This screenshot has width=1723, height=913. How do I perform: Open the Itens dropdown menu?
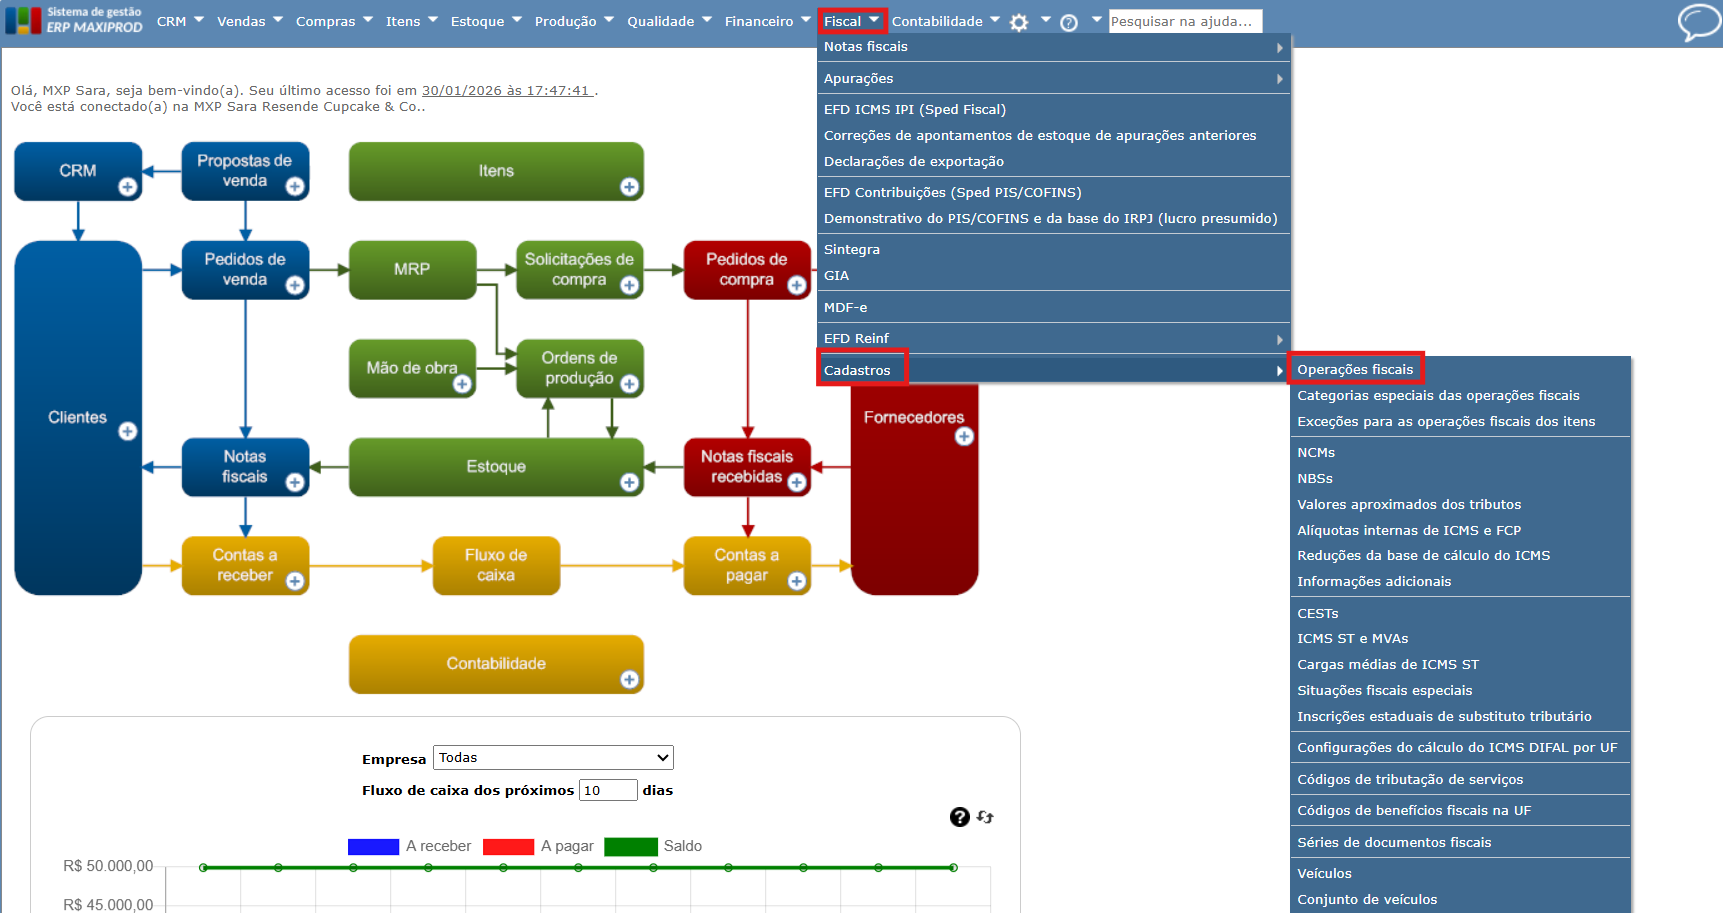pos(412,21)
